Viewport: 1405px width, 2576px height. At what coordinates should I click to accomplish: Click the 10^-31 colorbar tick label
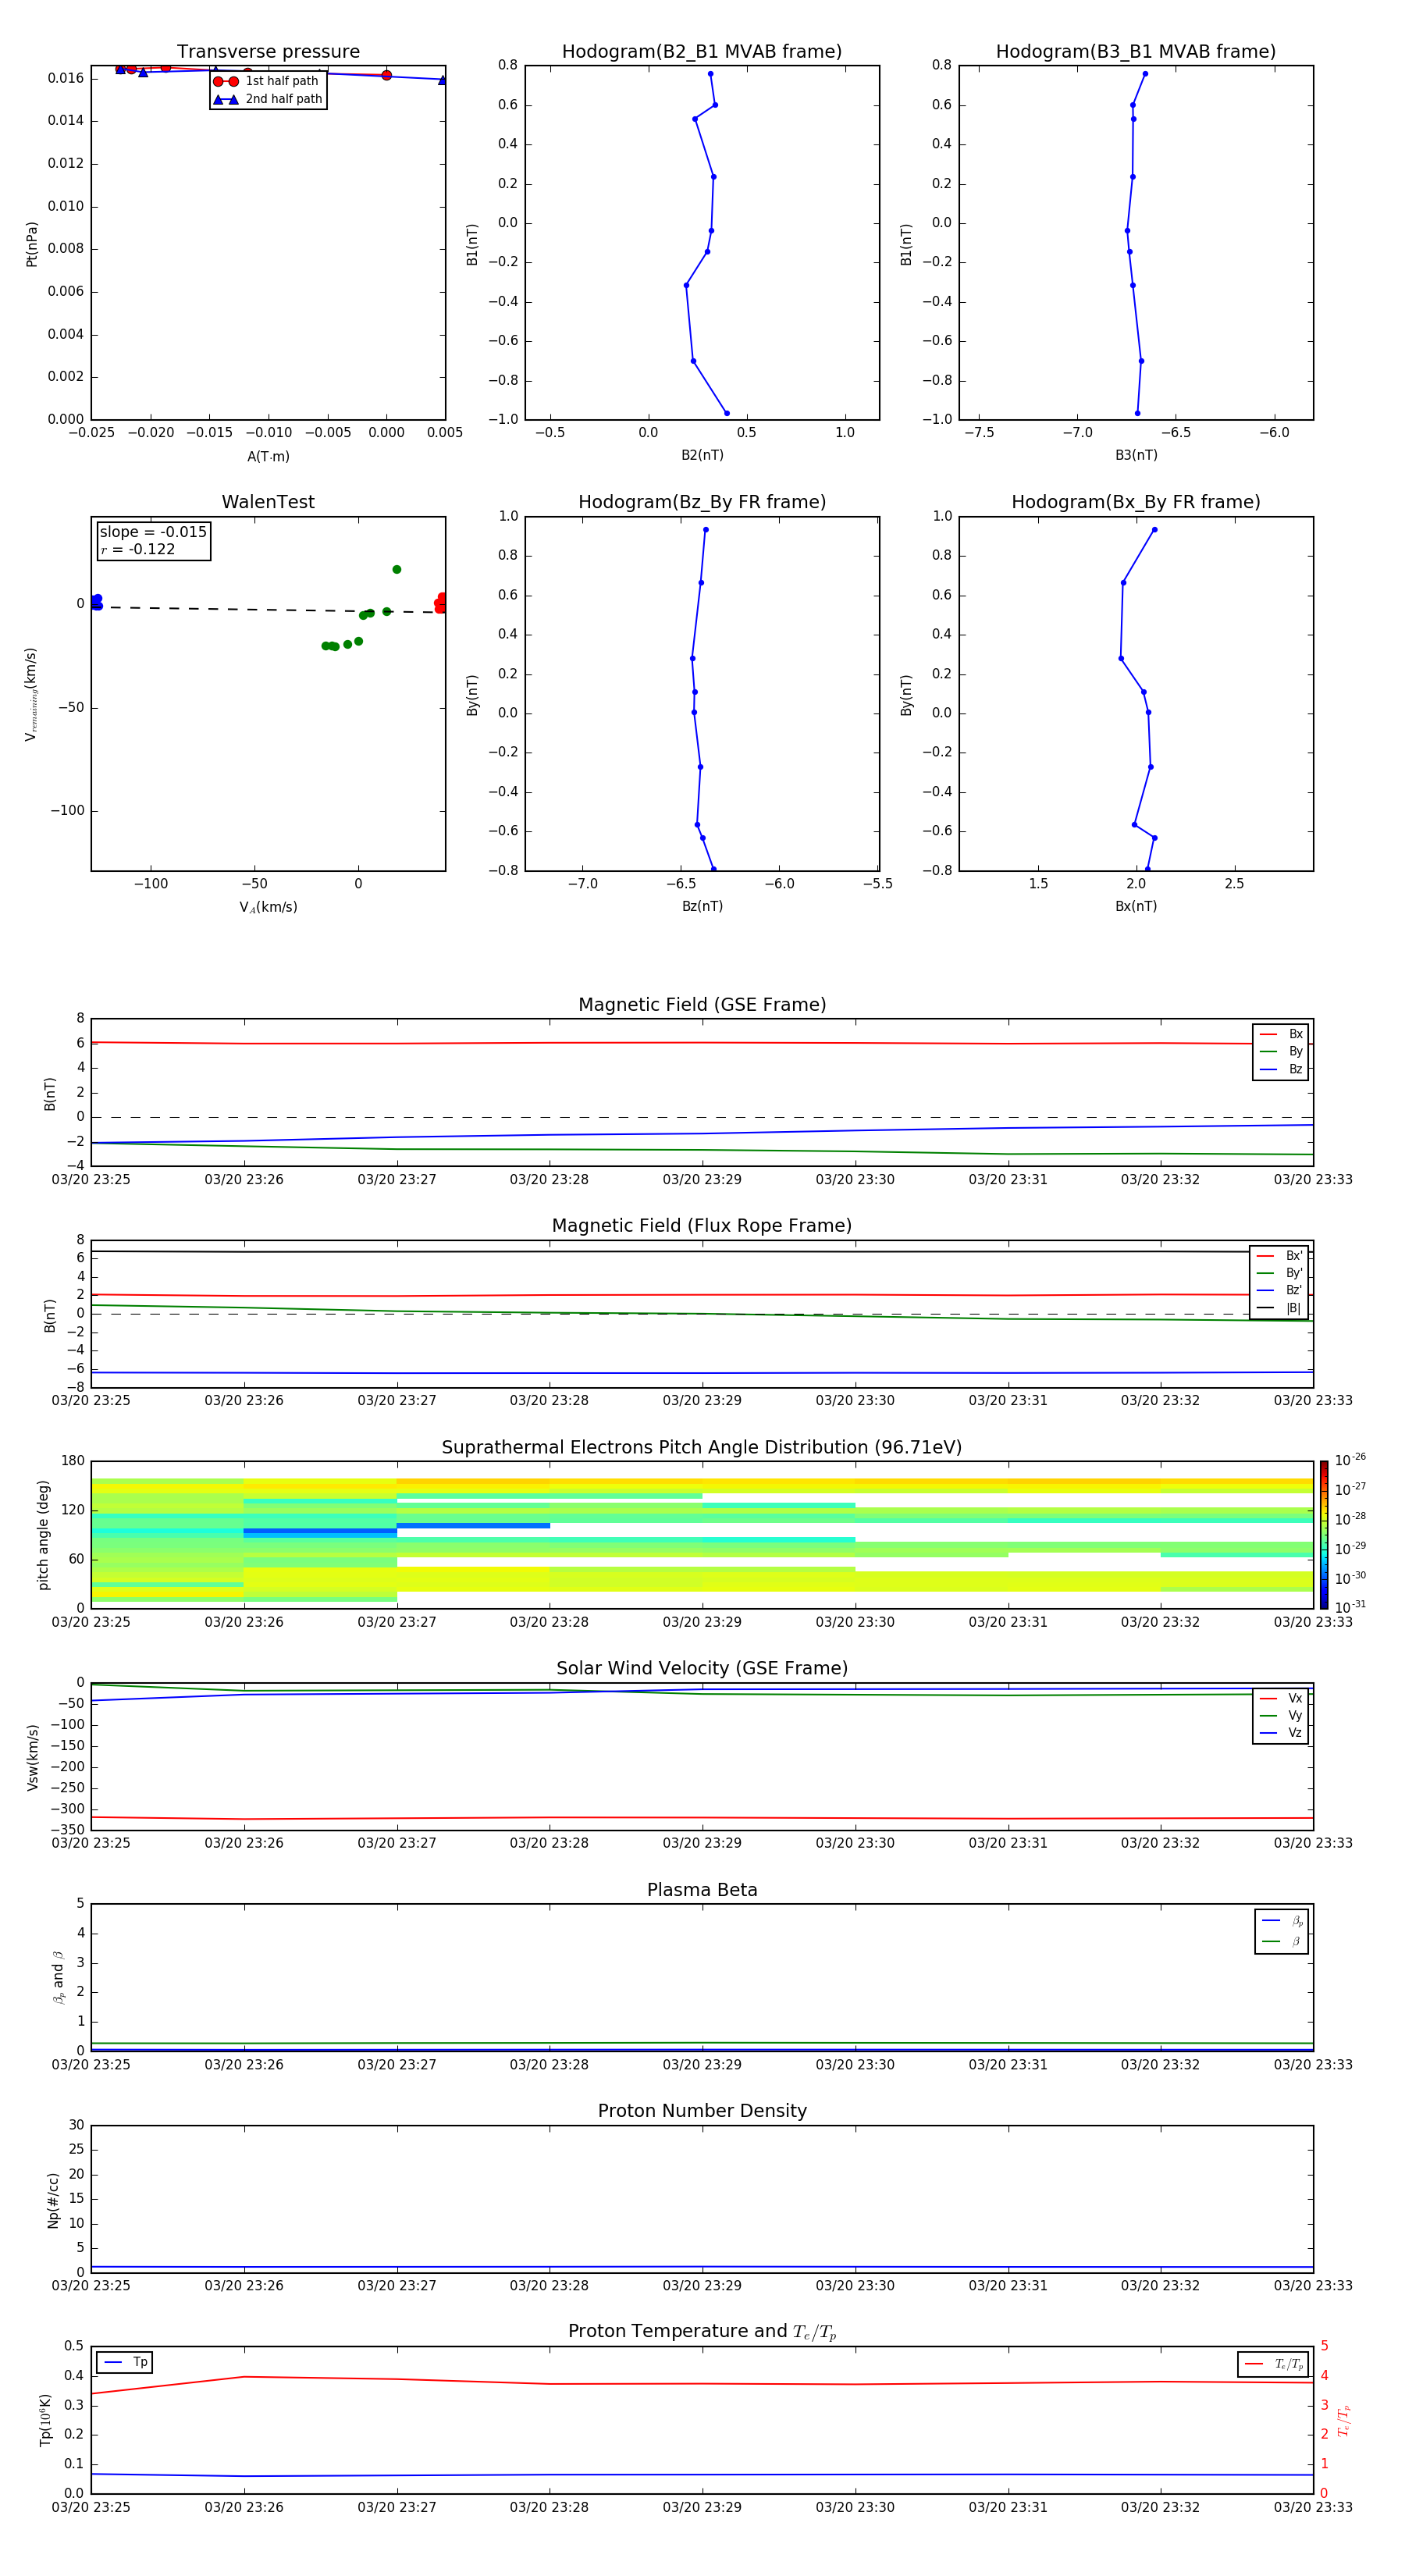[x=1350, y=1607]
